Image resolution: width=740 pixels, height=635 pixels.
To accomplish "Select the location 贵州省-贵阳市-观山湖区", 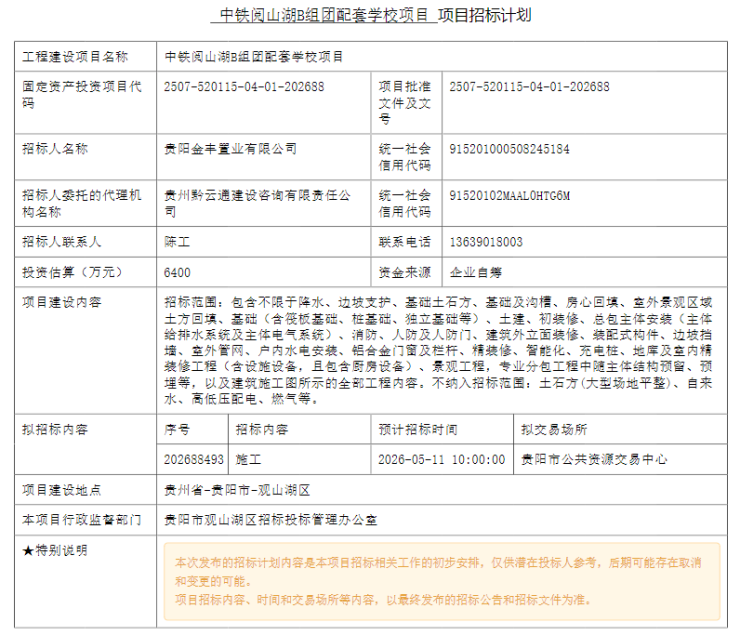I will coord(237,490).
